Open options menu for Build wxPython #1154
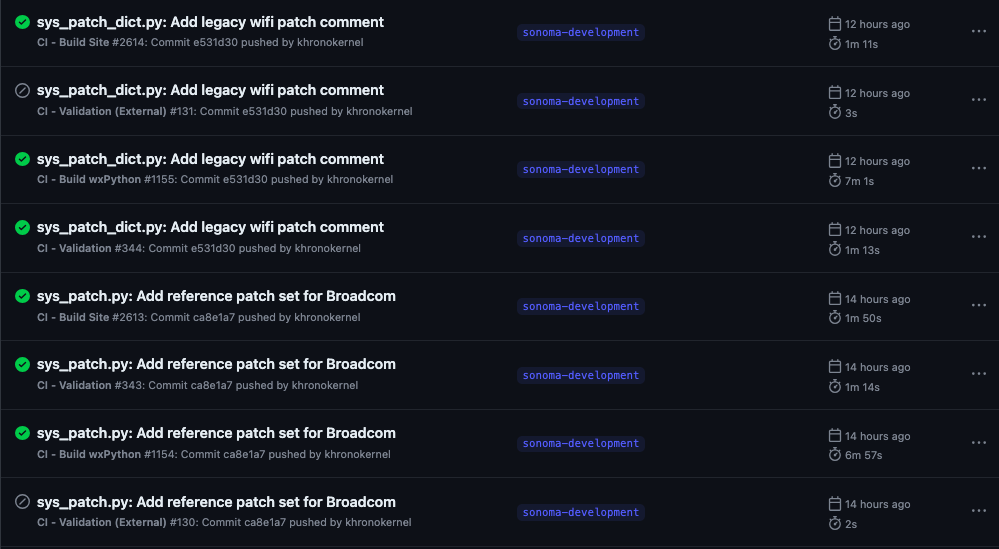 click(978, 442)
